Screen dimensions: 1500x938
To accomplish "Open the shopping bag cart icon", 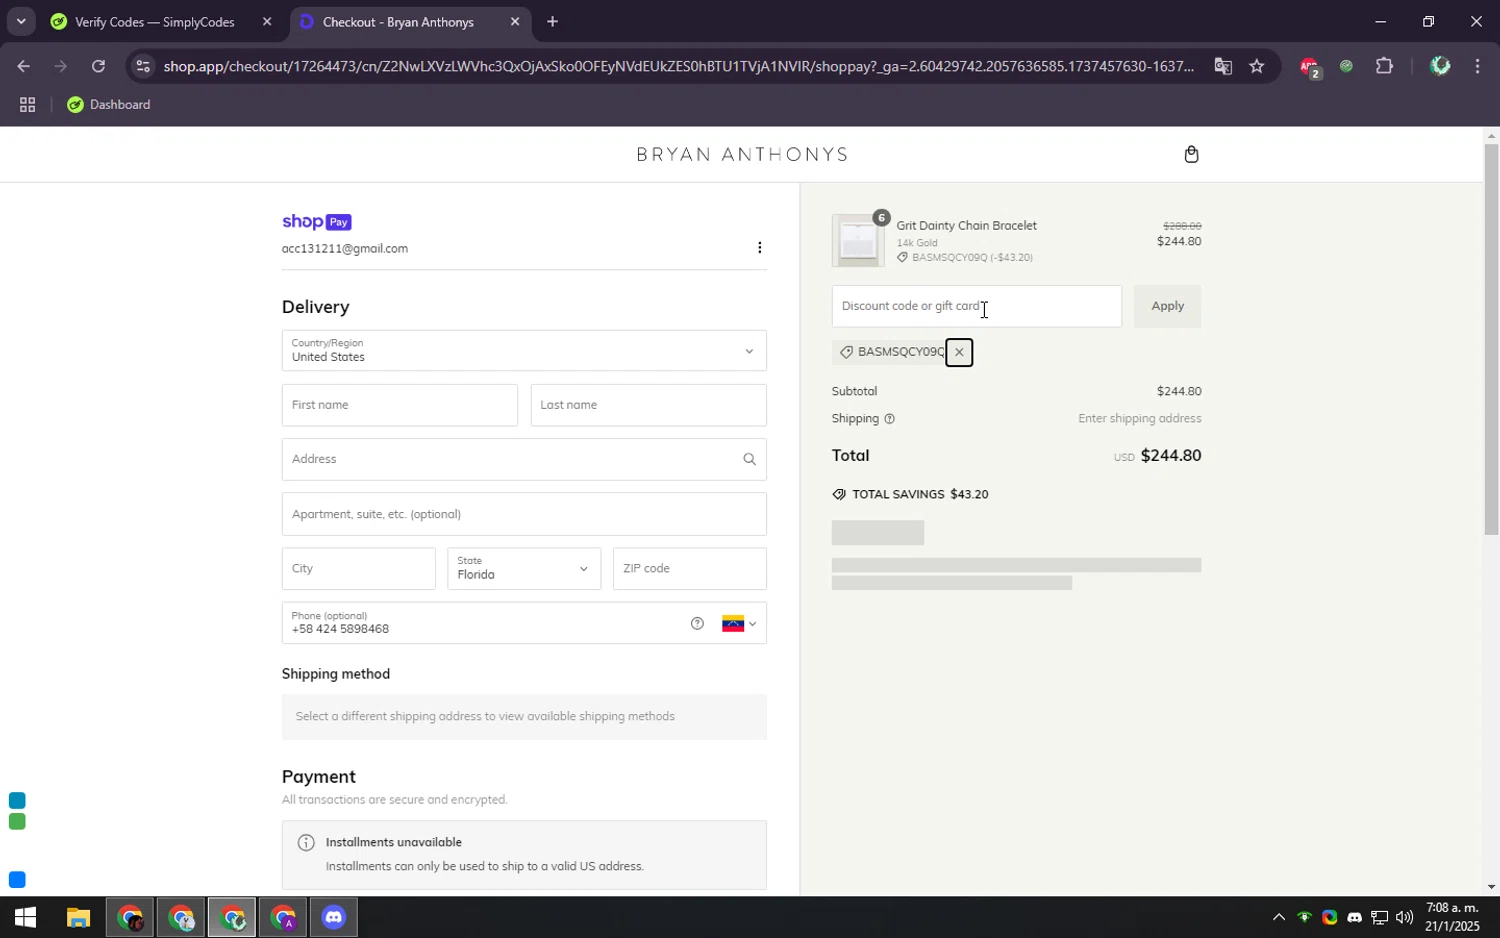I will (x=1191, y=154).
